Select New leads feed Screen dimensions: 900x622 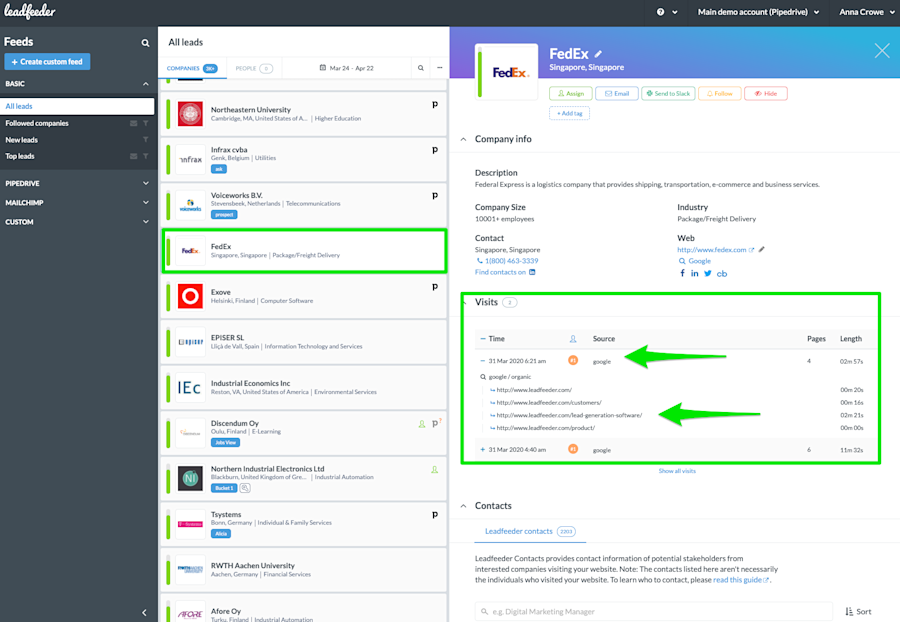point(22,139)
